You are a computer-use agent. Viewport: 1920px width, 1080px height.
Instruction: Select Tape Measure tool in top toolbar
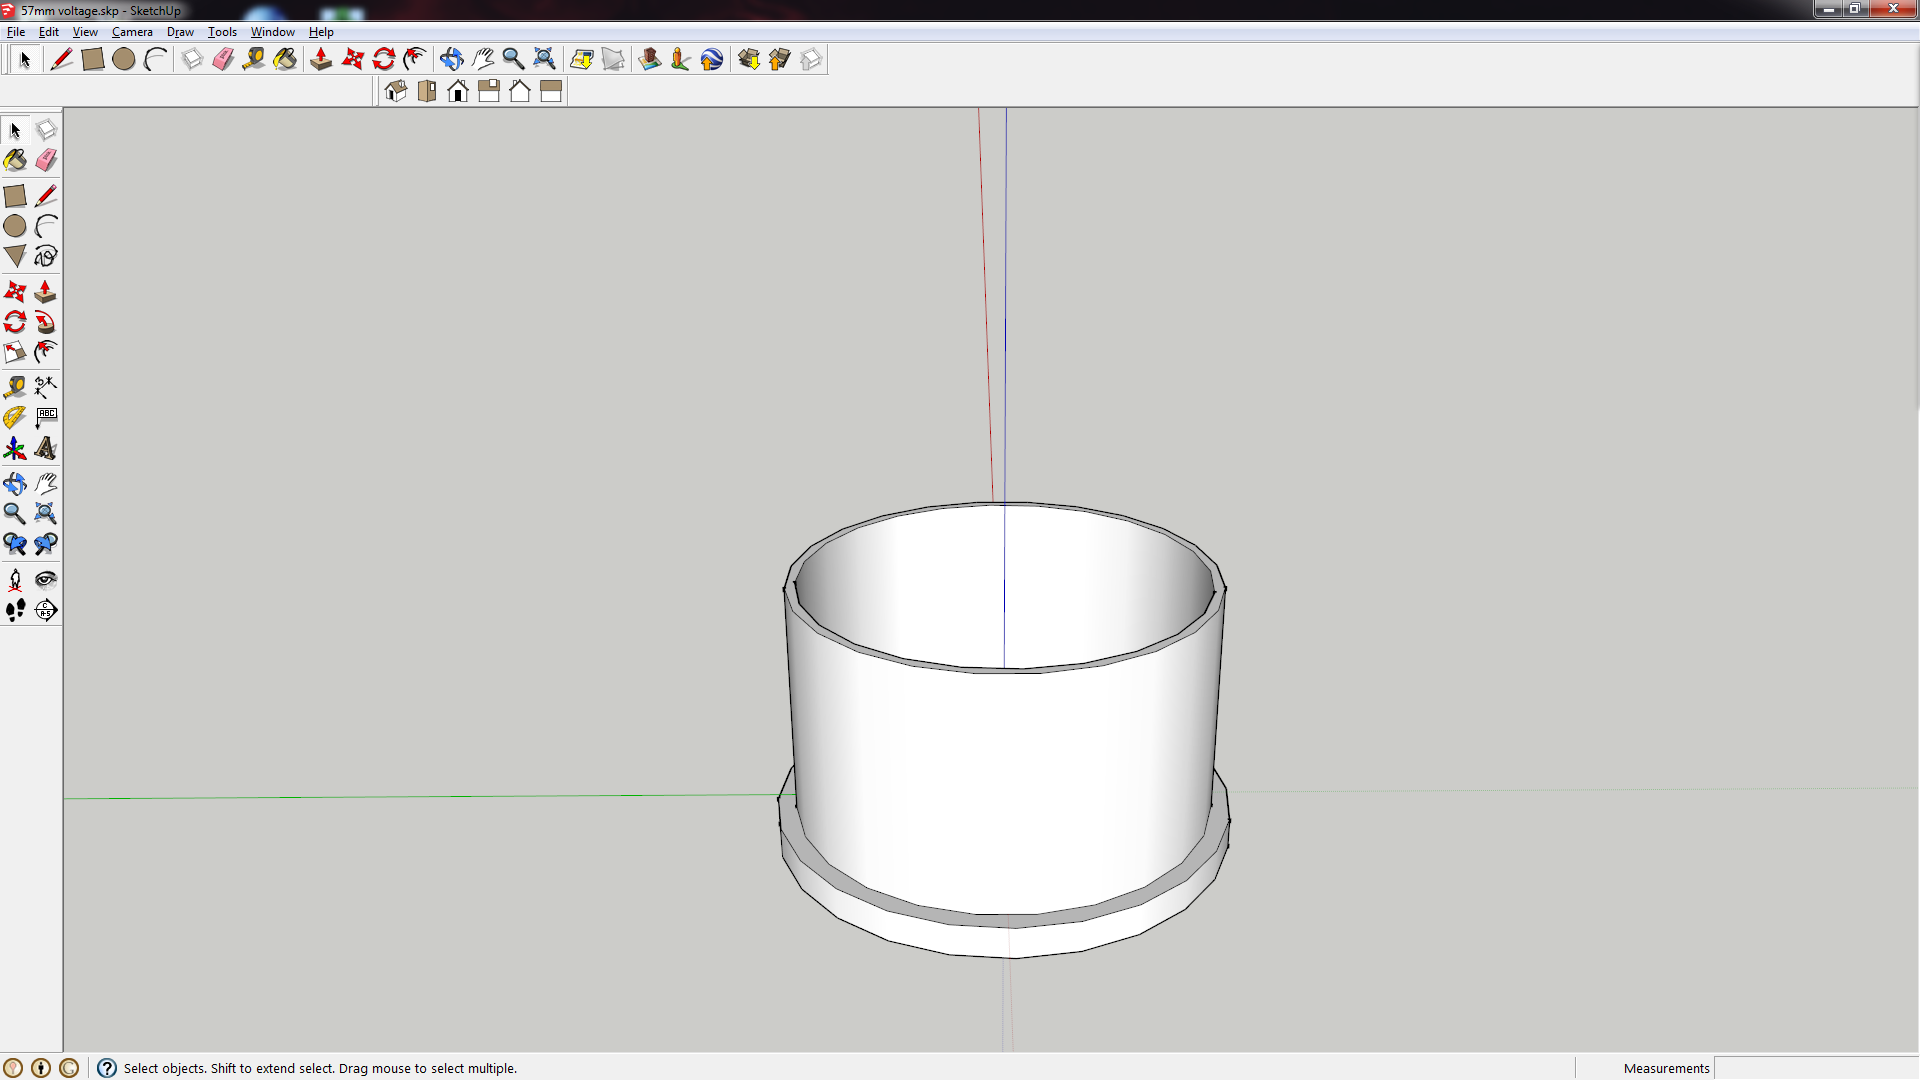pyautogui.click(x=254, y=60)
